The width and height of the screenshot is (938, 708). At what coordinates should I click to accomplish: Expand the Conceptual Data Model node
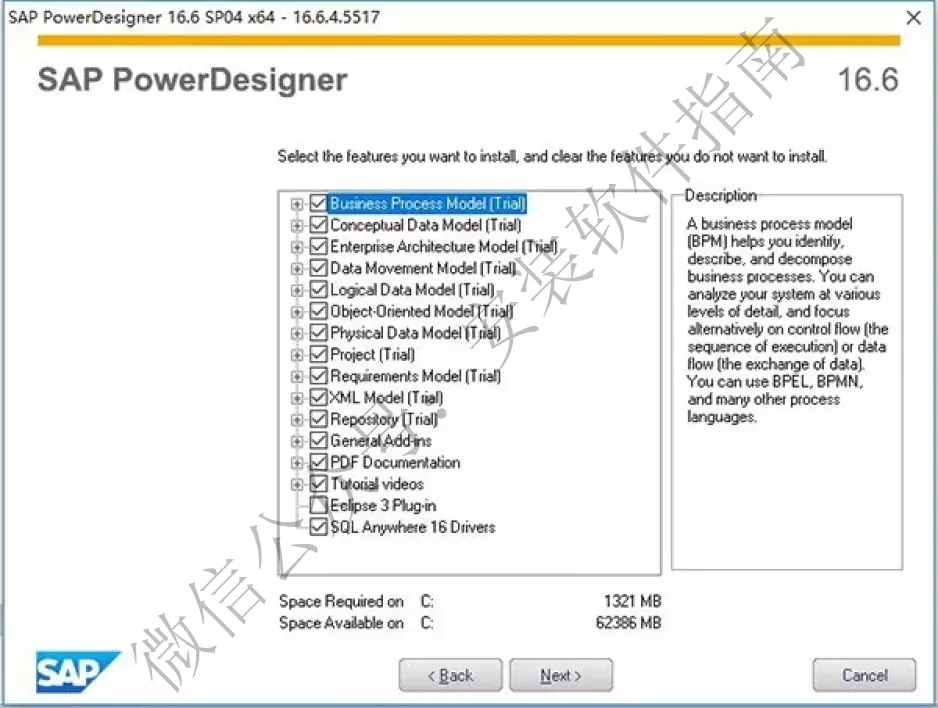click(x=296, y=225)
